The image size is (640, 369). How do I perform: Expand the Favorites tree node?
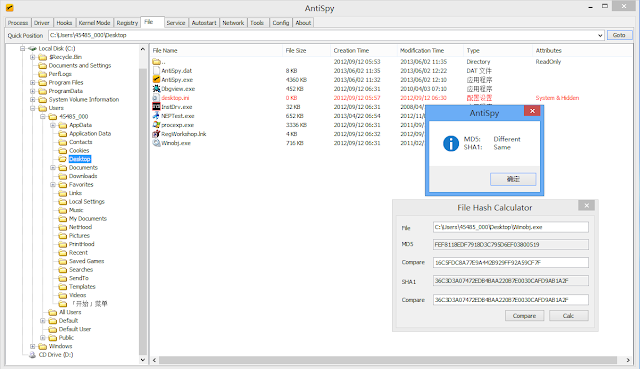(x=53, y=184)
